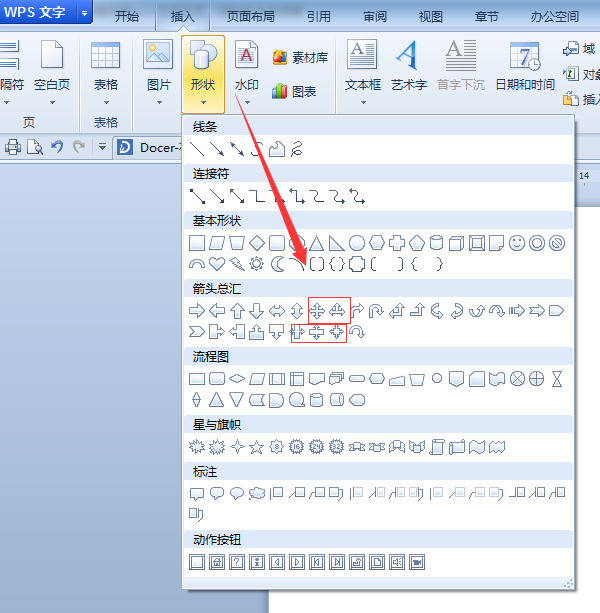Open the 引用 tab
The height and width of the screenshot is (613, 600).
click(319, 16)
